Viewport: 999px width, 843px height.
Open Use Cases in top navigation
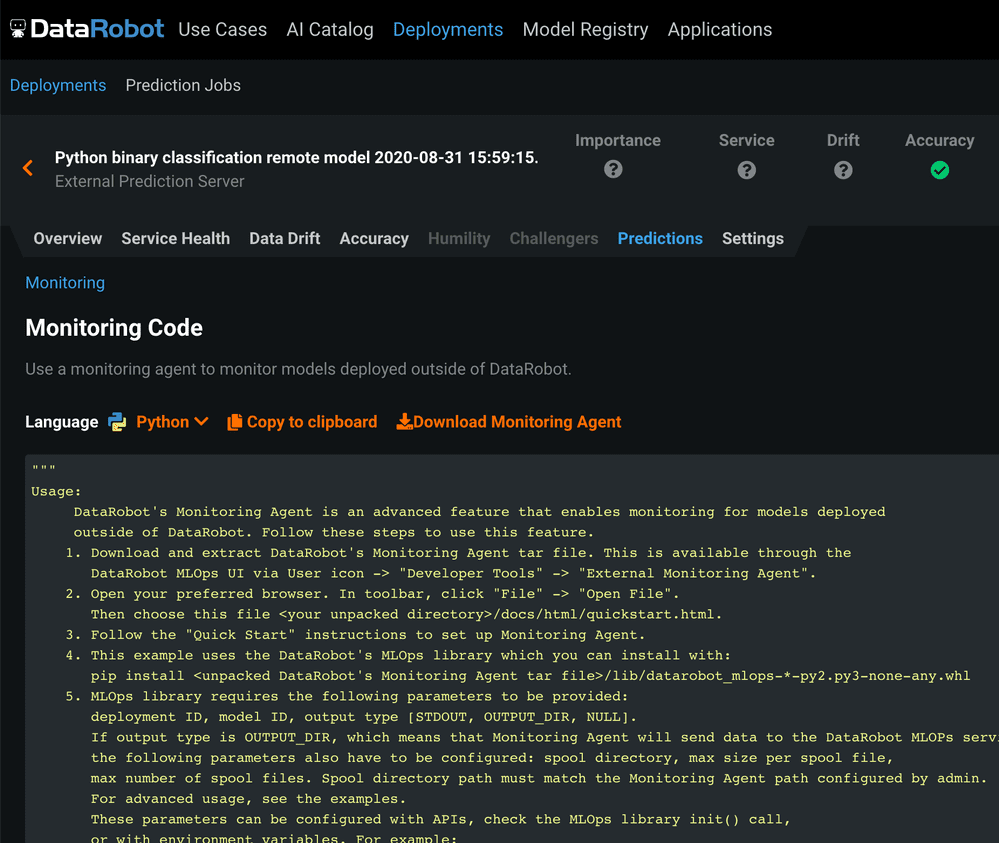click(222, 29)
